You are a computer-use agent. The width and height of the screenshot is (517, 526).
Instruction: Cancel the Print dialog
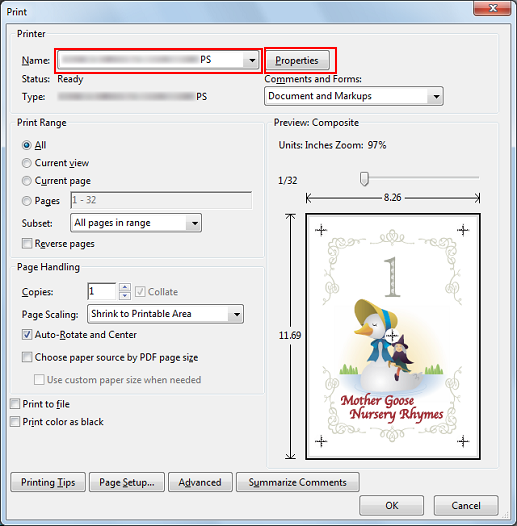pyautogui.click(x=466, y=506)
